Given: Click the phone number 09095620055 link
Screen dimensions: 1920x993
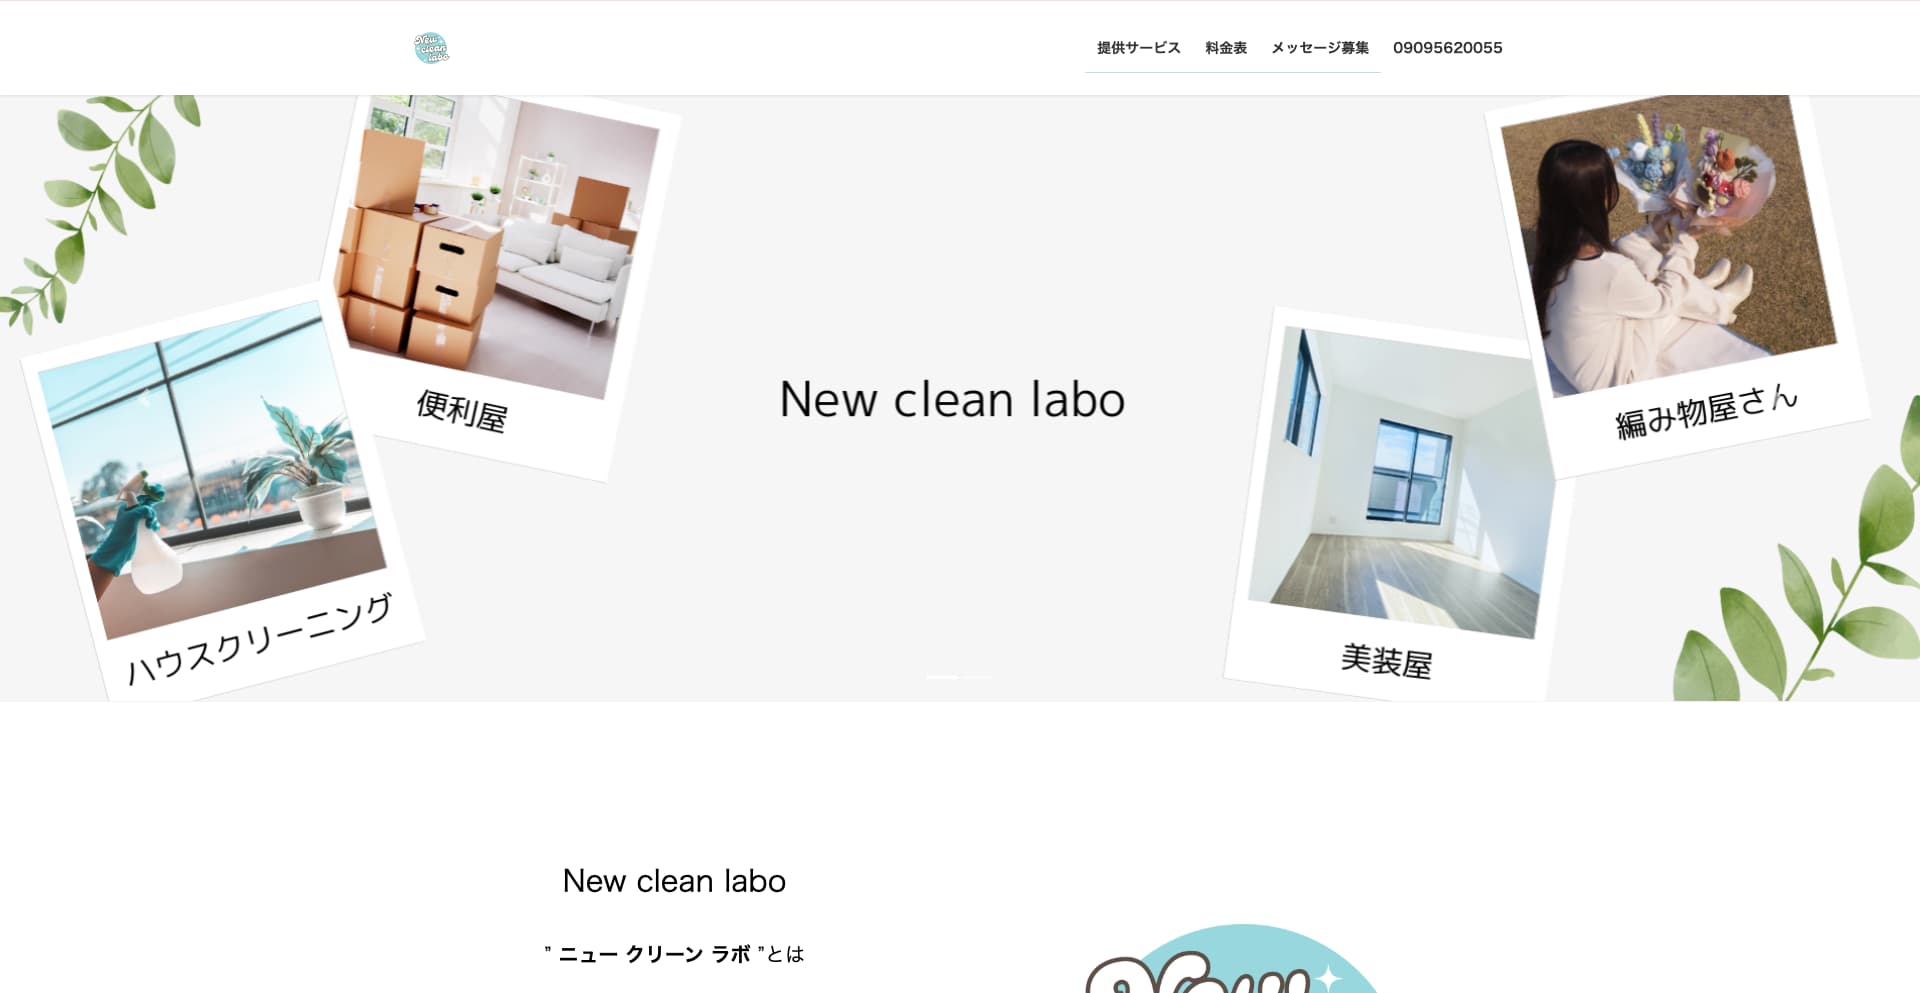Looking at the screenshot, I should coord(1447,48).
